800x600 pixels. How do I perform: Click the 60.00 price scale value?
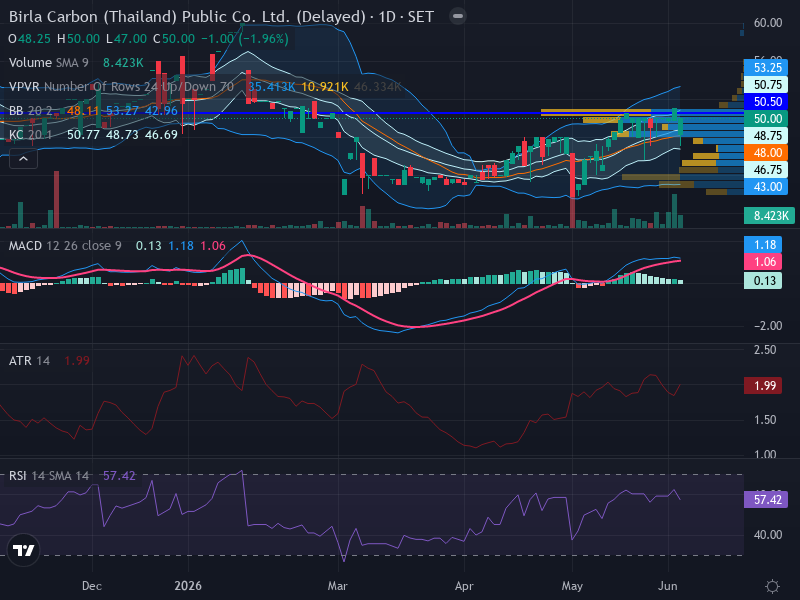[768, 23]
